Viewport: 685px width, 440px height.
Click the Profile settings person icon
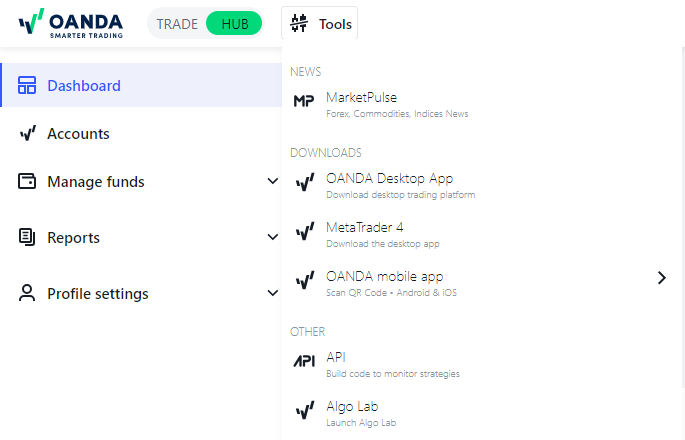coord(27,293)
